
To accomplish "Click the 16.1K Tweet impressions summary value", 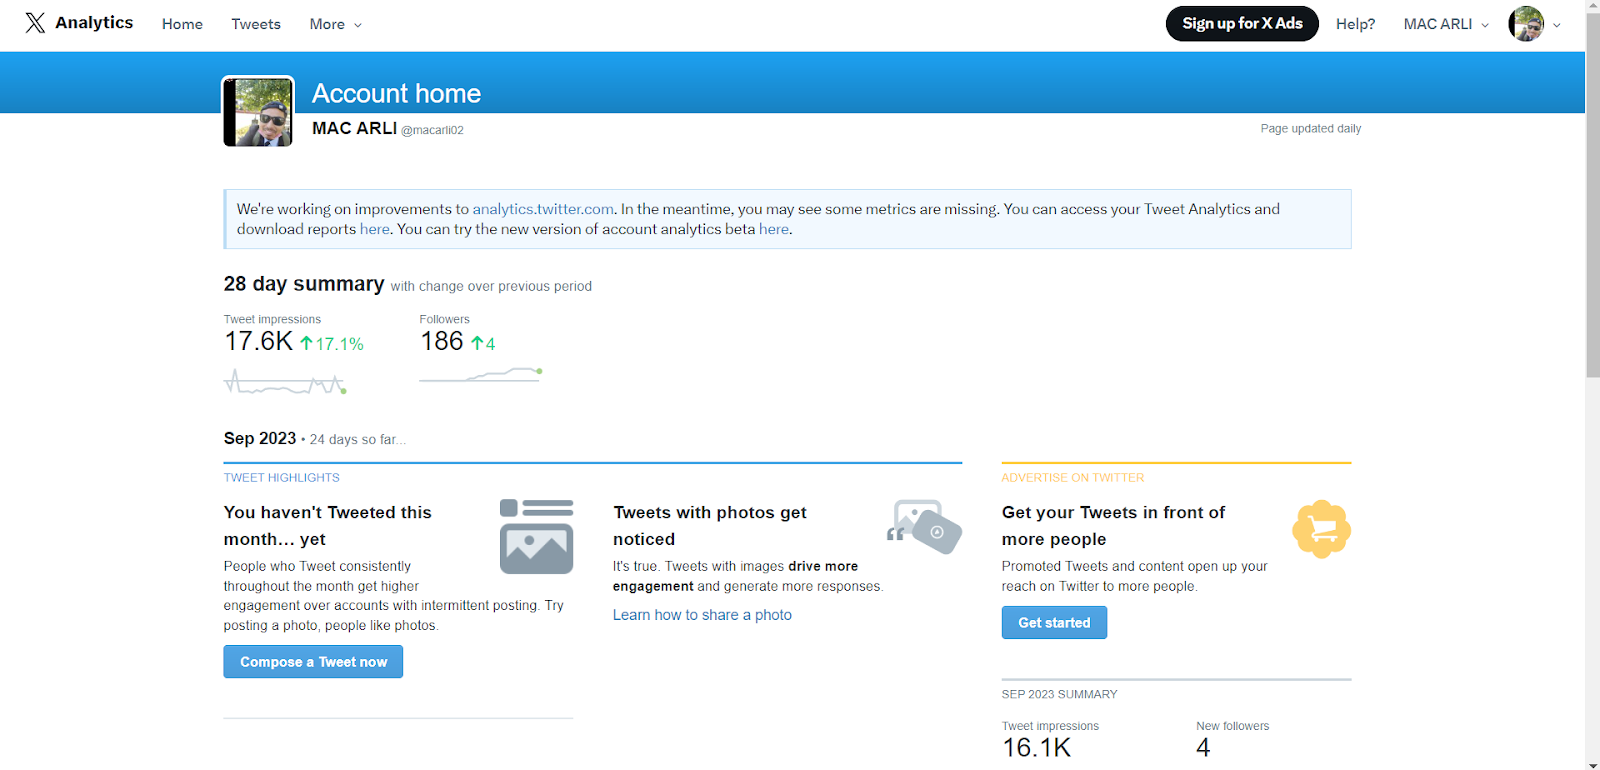I will [1036, 748].
